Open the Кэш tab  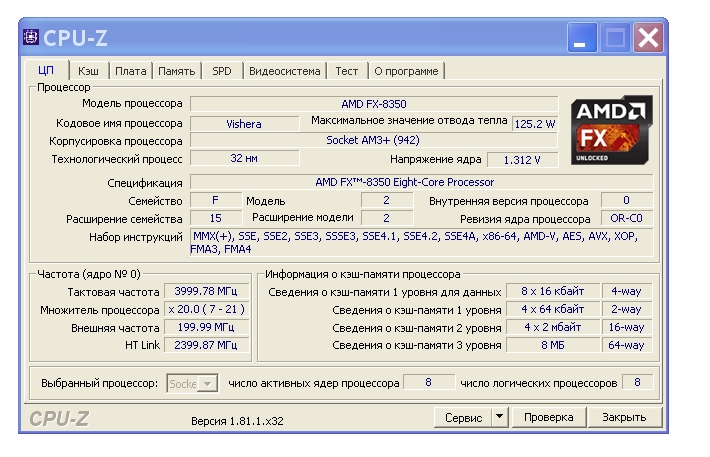[x=88, y=71]
